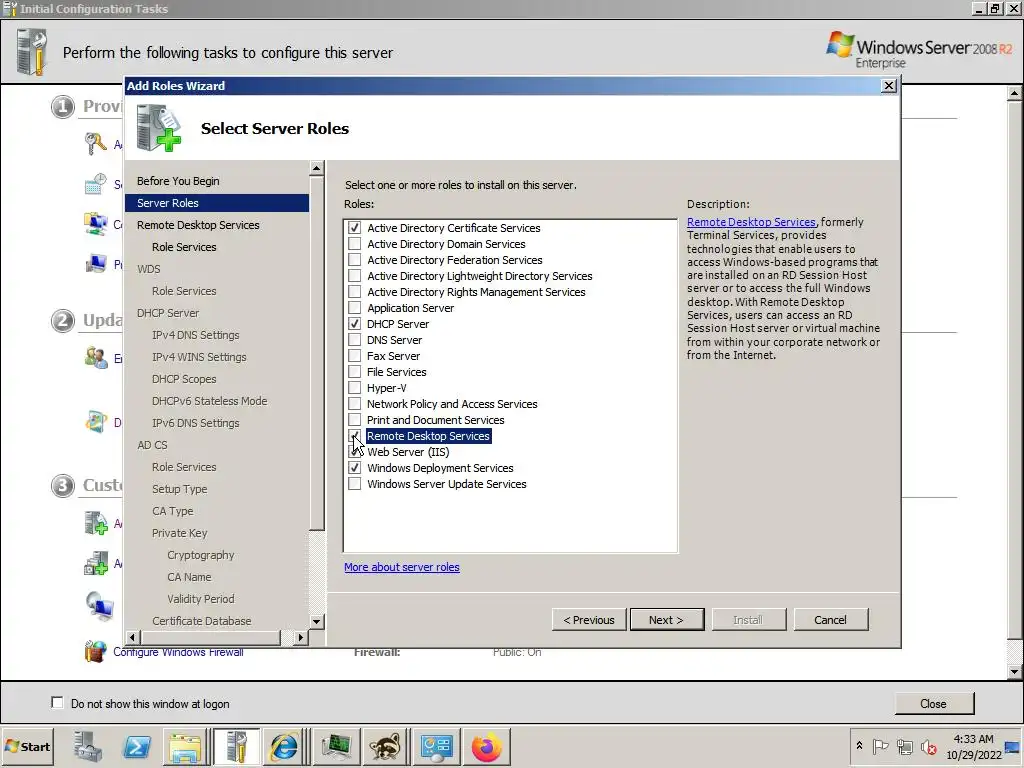The image size is (1024, 768).
Task: Select DHCP Scopes step
Action: point(184,379)
